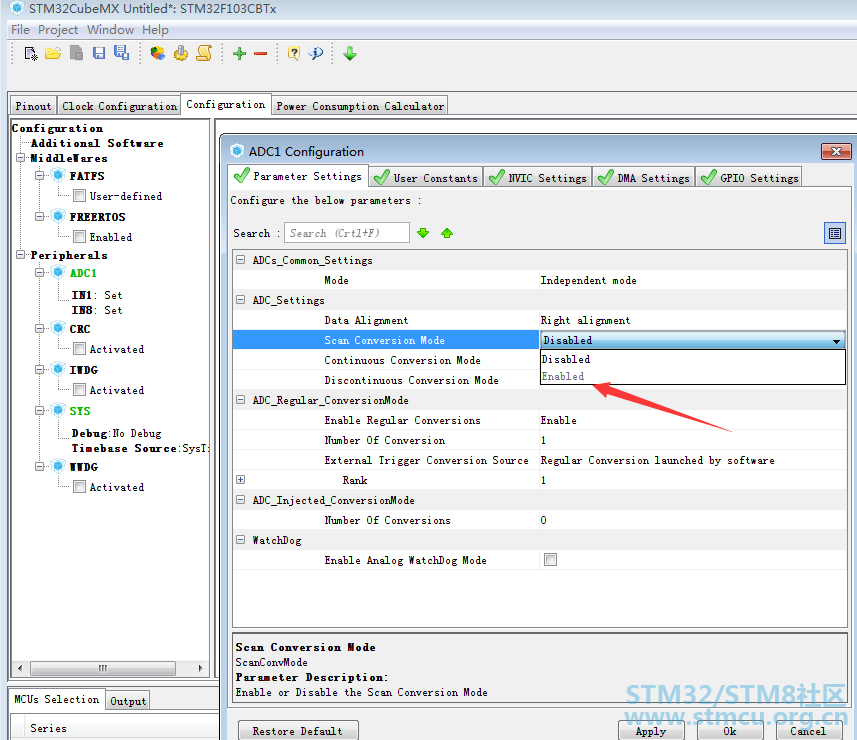
Task: Click the generate report scroll icon
Action: (x=204, y=53)
